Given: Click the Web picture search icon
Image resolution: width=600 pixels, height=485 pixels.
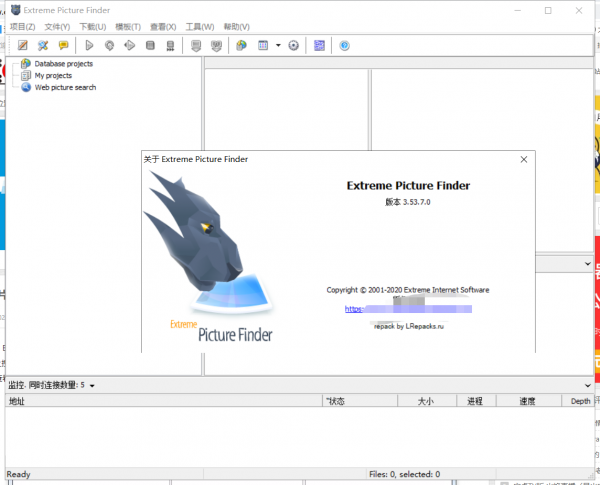Looking at the screenshot, I should click(x=26, y=87).
